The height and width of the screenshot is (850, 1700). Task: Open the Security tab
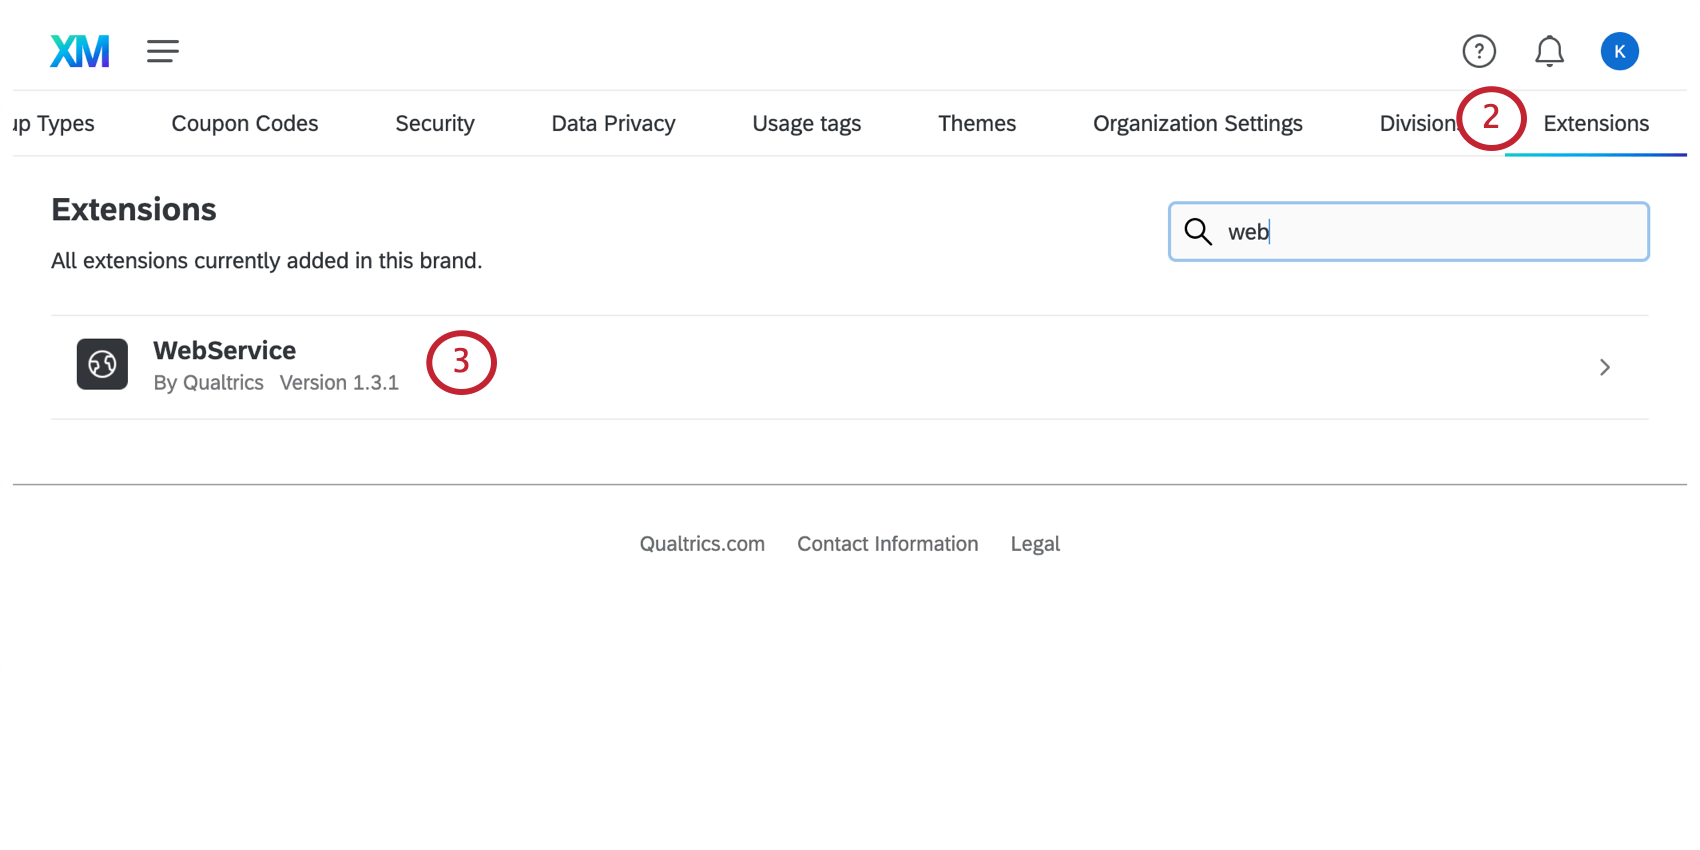point(435,124)
